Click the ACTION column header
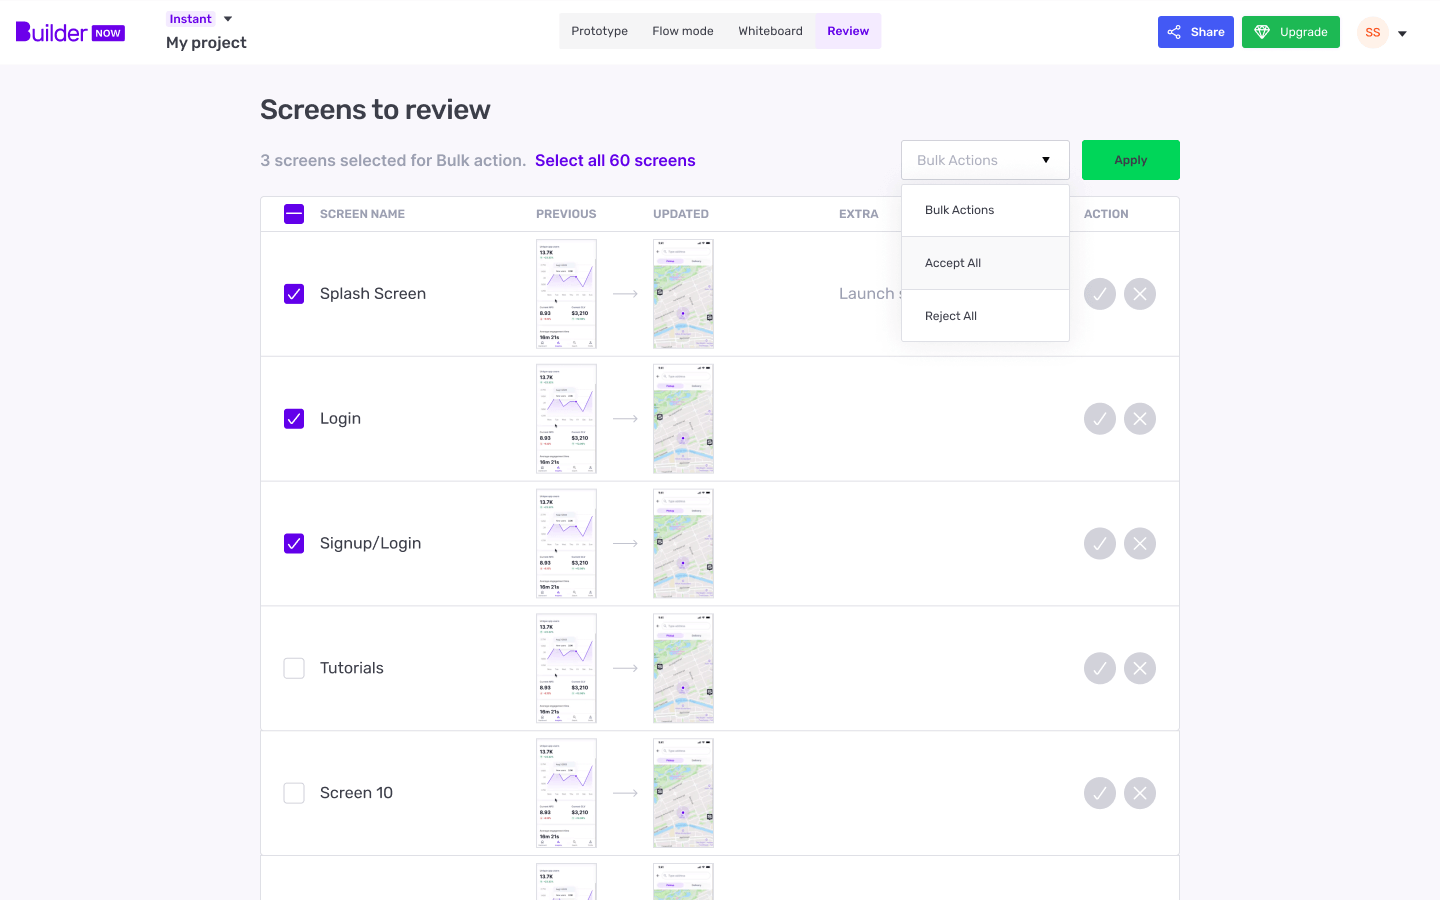 click(x=1106, y=214)
